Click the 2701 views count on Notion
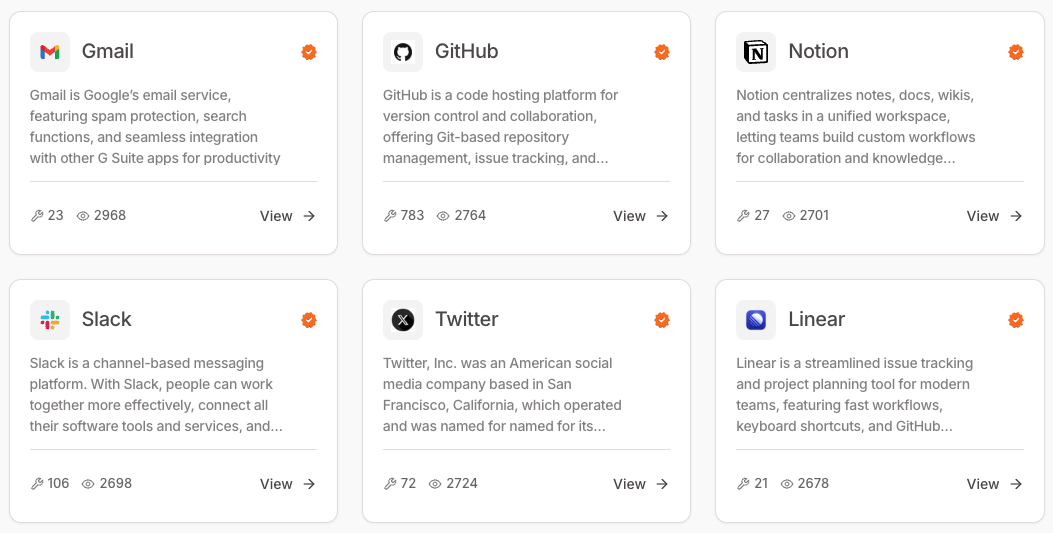The image size is (1053, 533). point(815,215)
